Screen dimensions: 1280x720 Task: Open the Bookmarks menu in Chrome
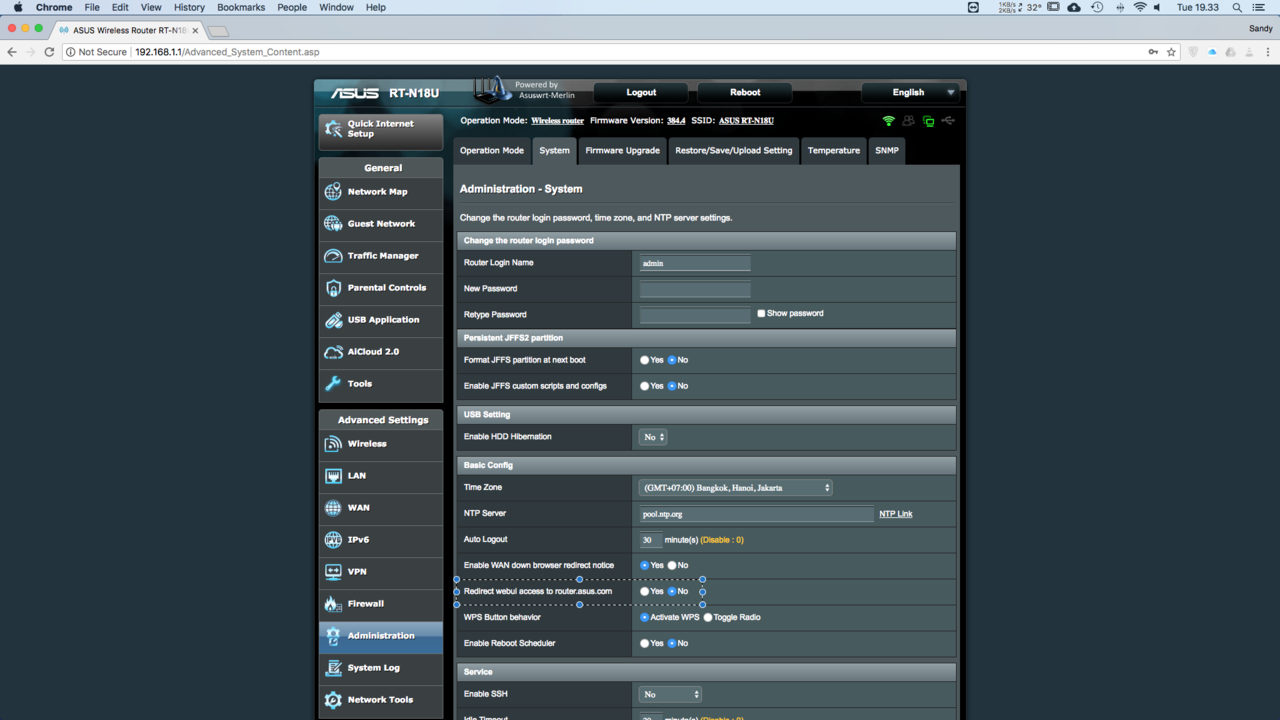tap(241, 7)
